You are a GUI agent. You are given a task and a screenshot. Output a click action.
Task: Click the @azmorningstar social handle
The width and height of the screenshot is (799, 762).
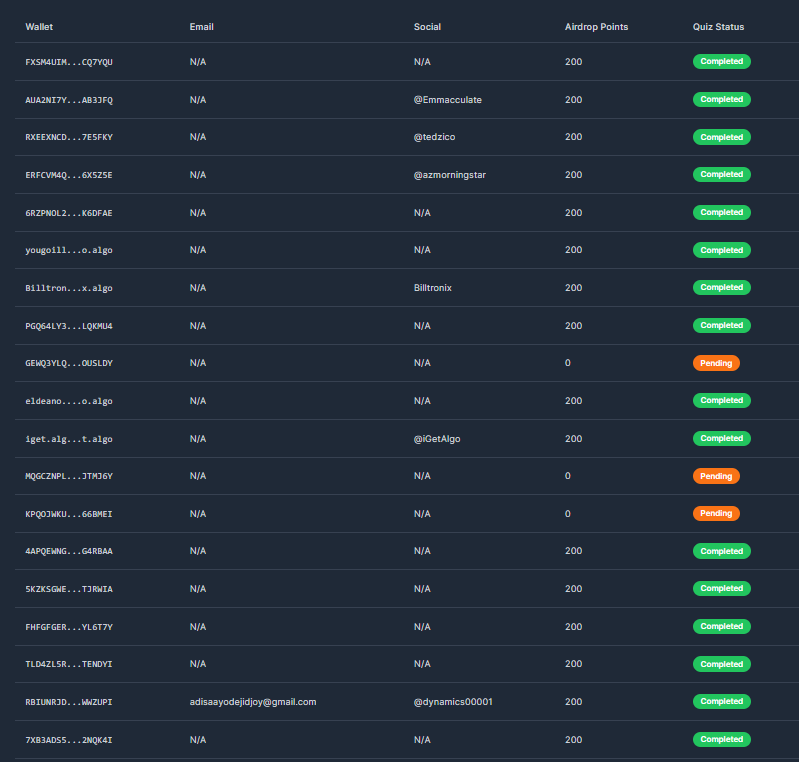[x=449, y=175]
